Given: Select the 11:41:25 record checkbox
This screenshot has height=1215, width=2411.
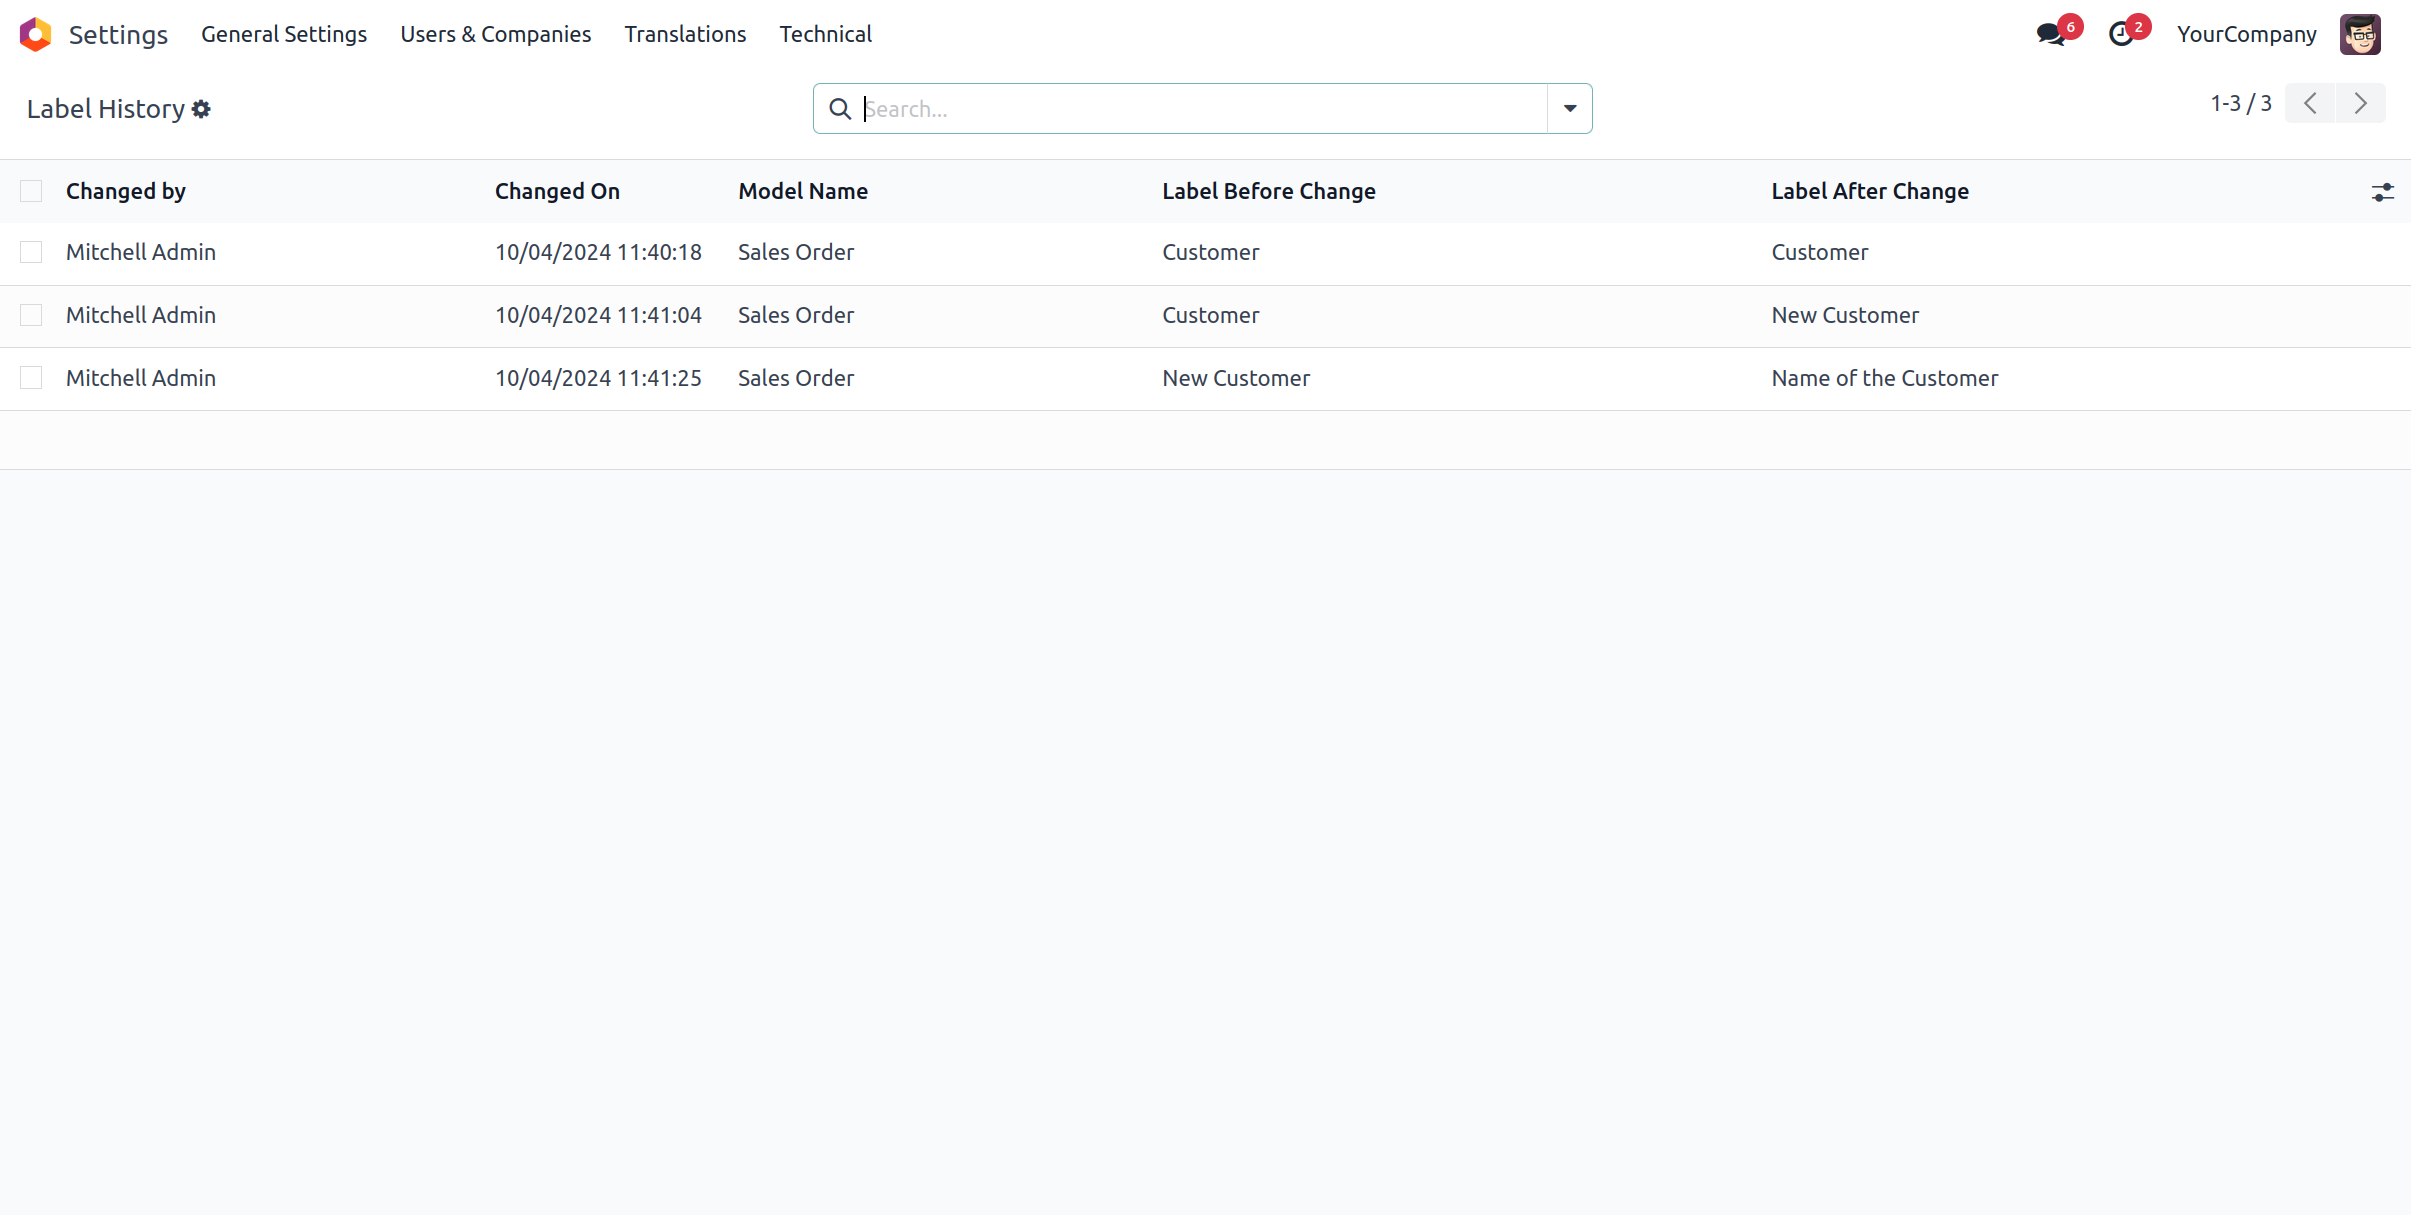Looking at the screenshot, I should point(31,378).
